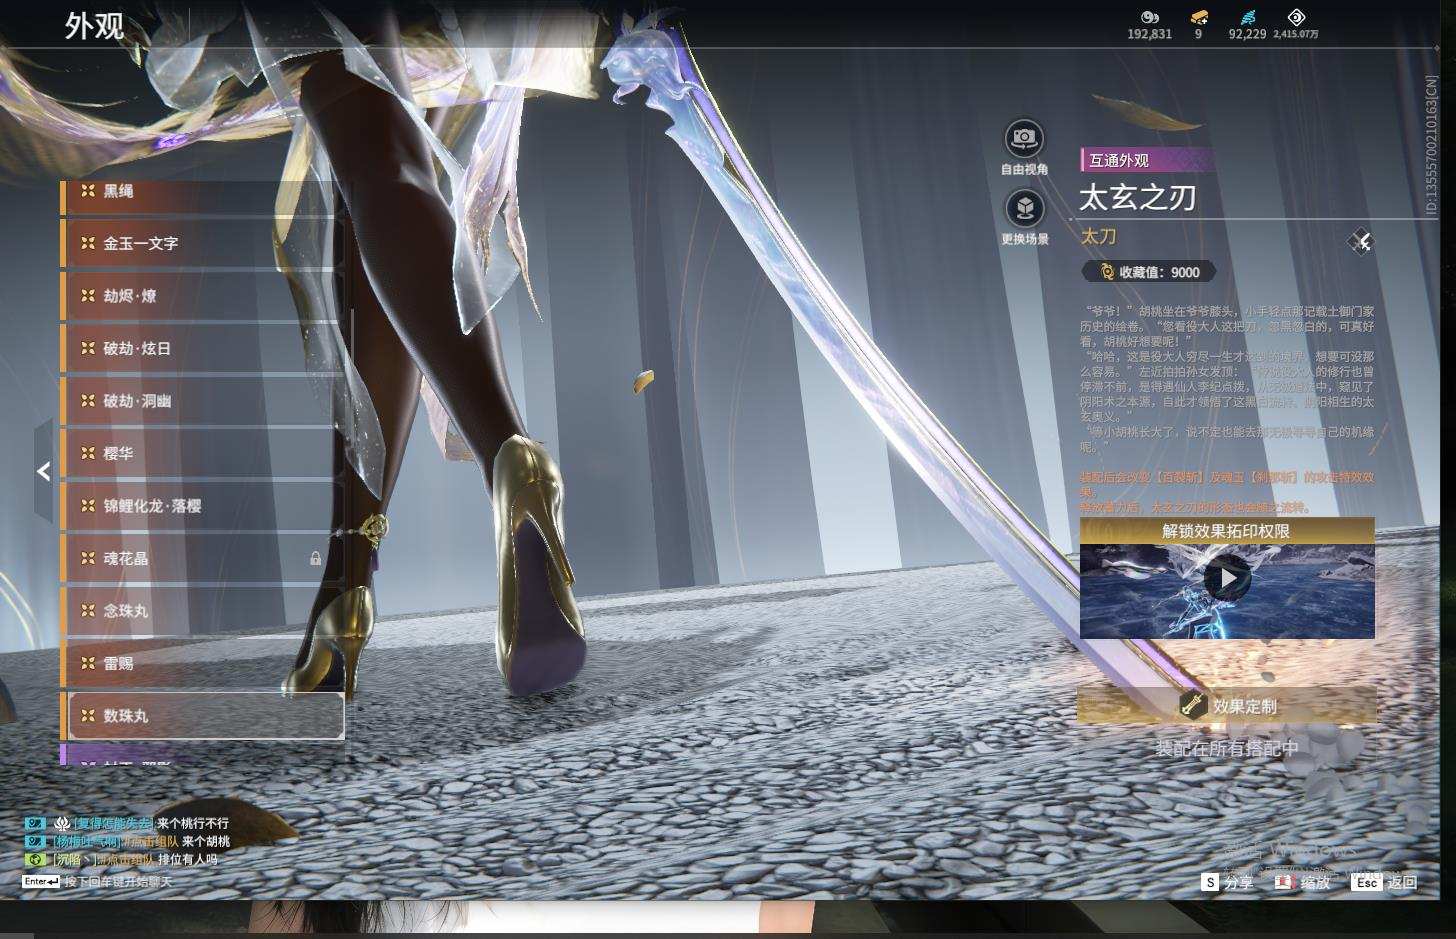This screenshot has height=939, width=1456.
Task: Select the 劫烬·燎 skin
Action: pos(202,297)
